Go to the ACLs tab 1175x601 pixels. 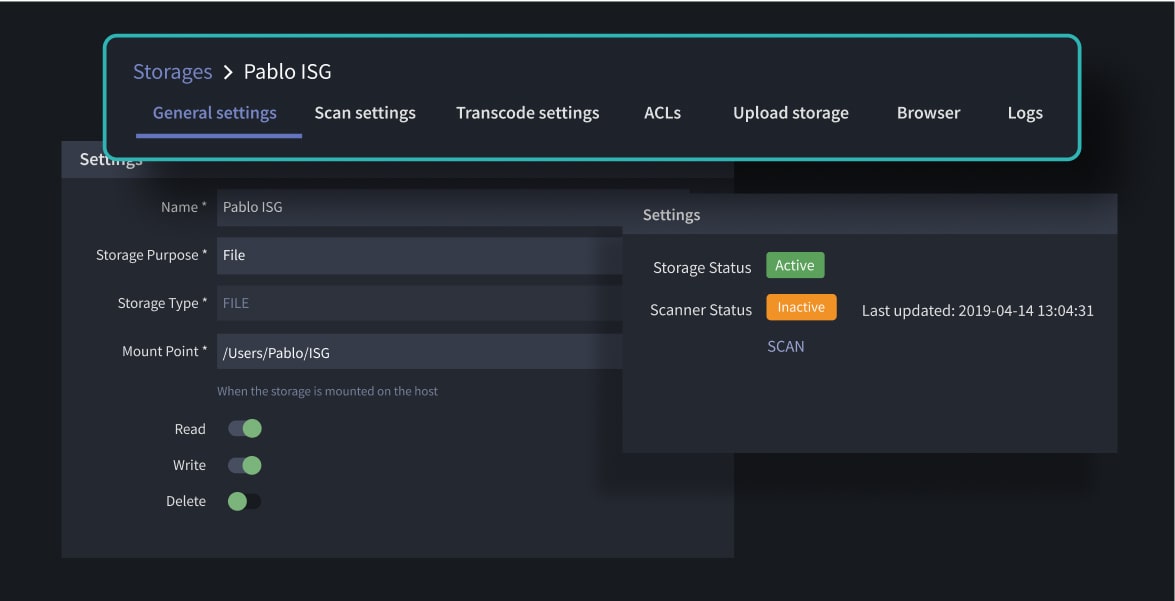pos(662,113)
